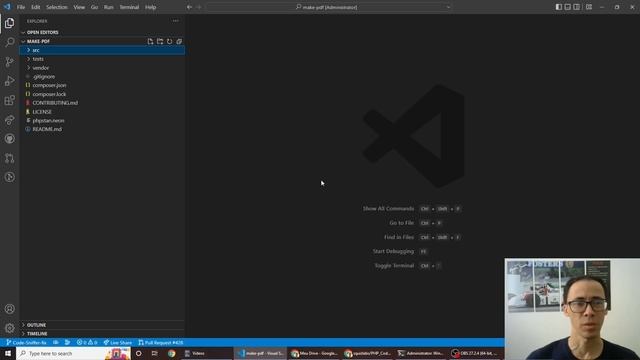Open Chrome from the taskbar
The height and width of the screenshot is (360, 640).
click(171, 353)
